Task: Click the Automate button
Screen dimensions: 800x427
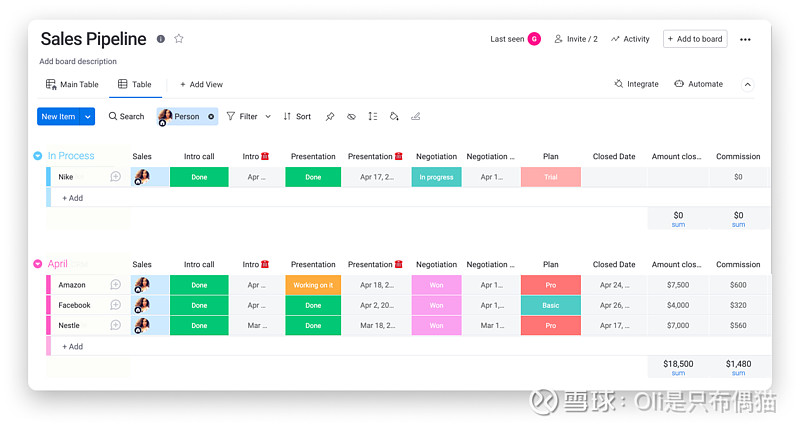Action: 698,84
